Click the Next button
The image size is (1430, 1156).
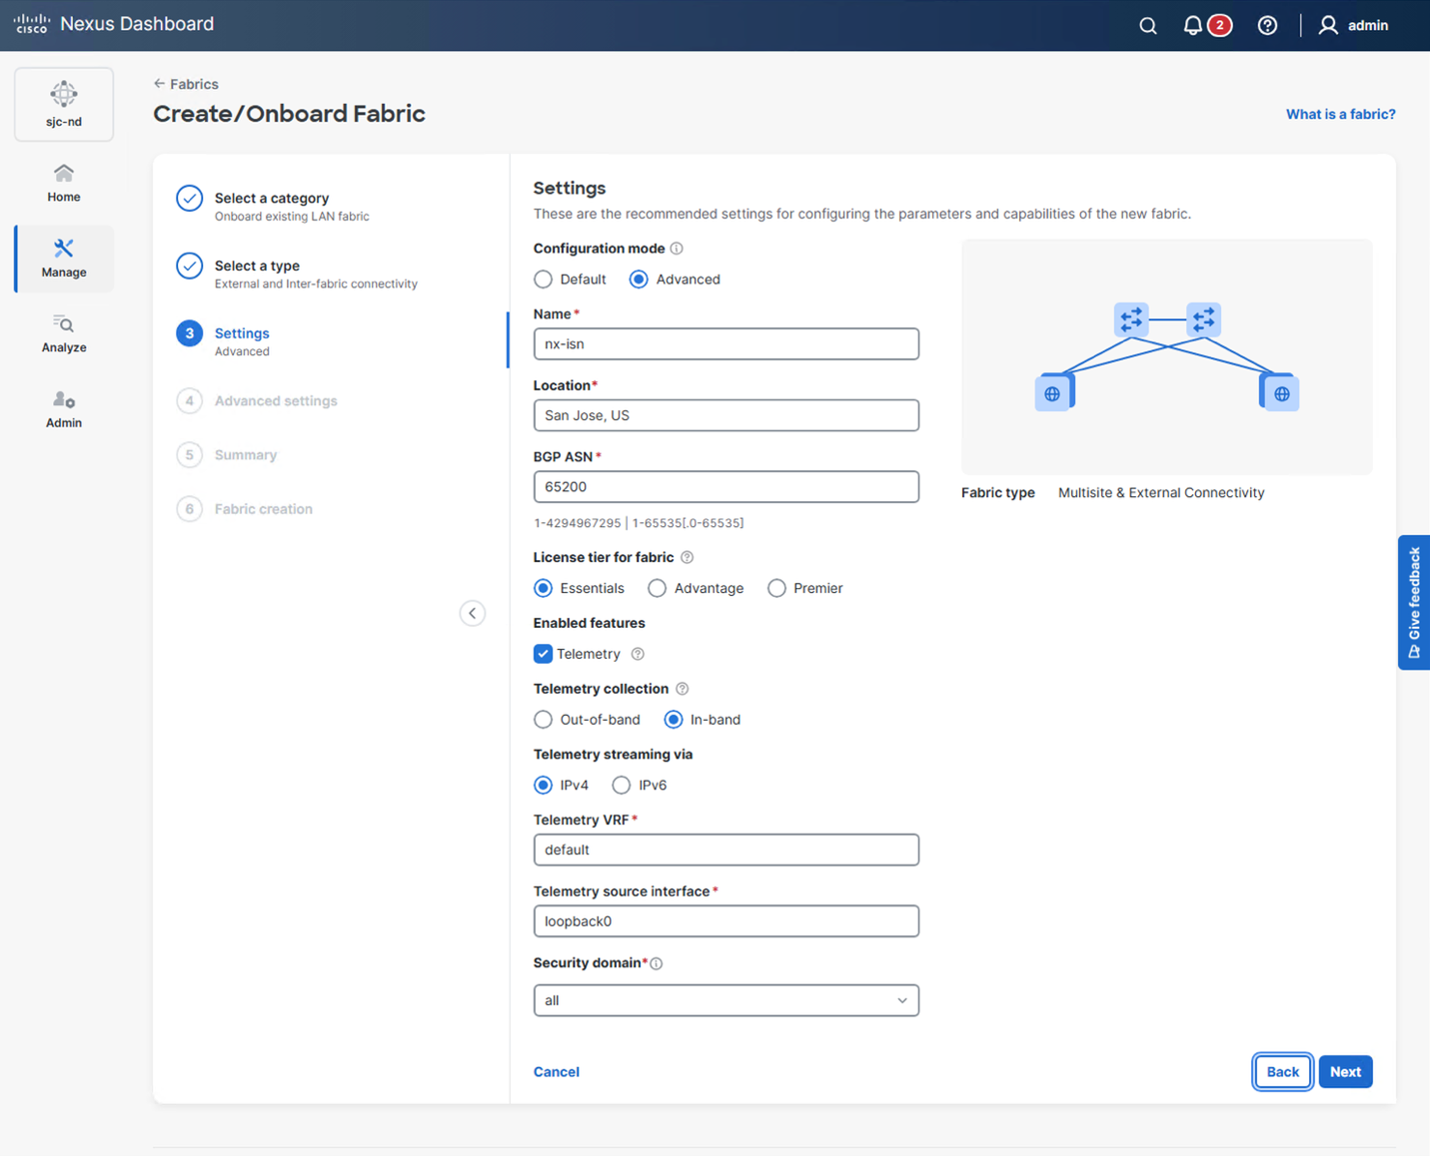[x=1345, y=1072]
